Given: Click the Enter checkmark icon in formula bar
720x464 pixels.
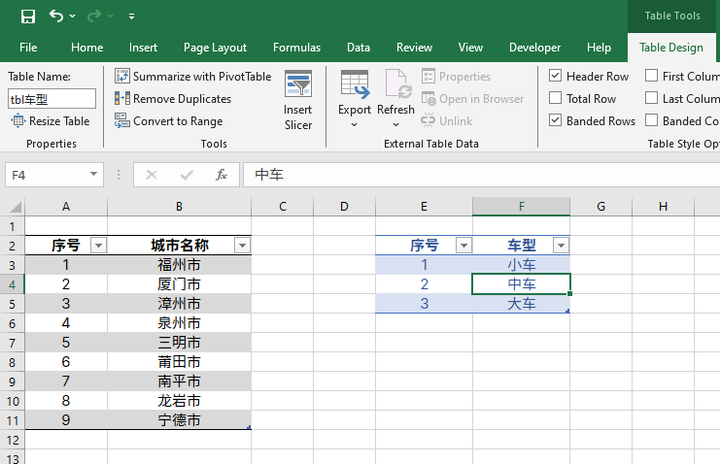Looking at the screenshot, I should point(186,175).
